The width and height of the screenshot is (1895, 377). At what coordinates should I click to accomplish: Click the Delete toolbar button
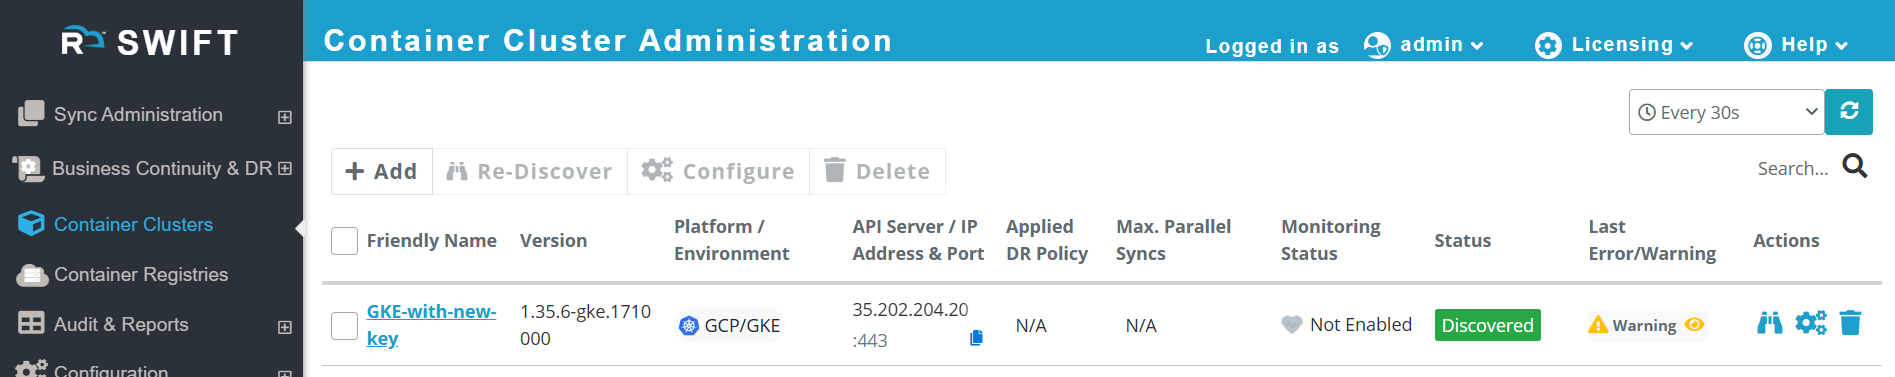click(877, 172)
